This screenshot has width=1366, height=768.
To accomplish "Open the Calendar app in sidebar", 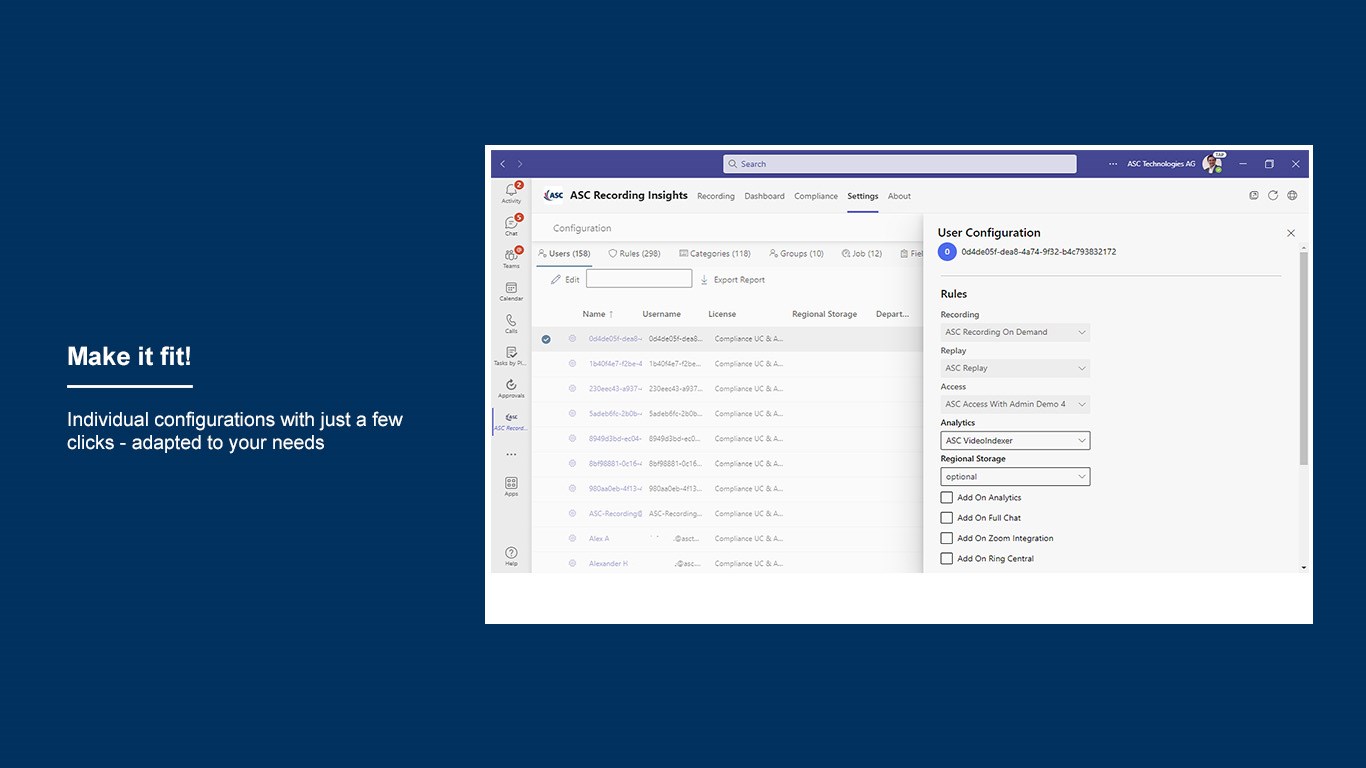I will coord(511,291).
